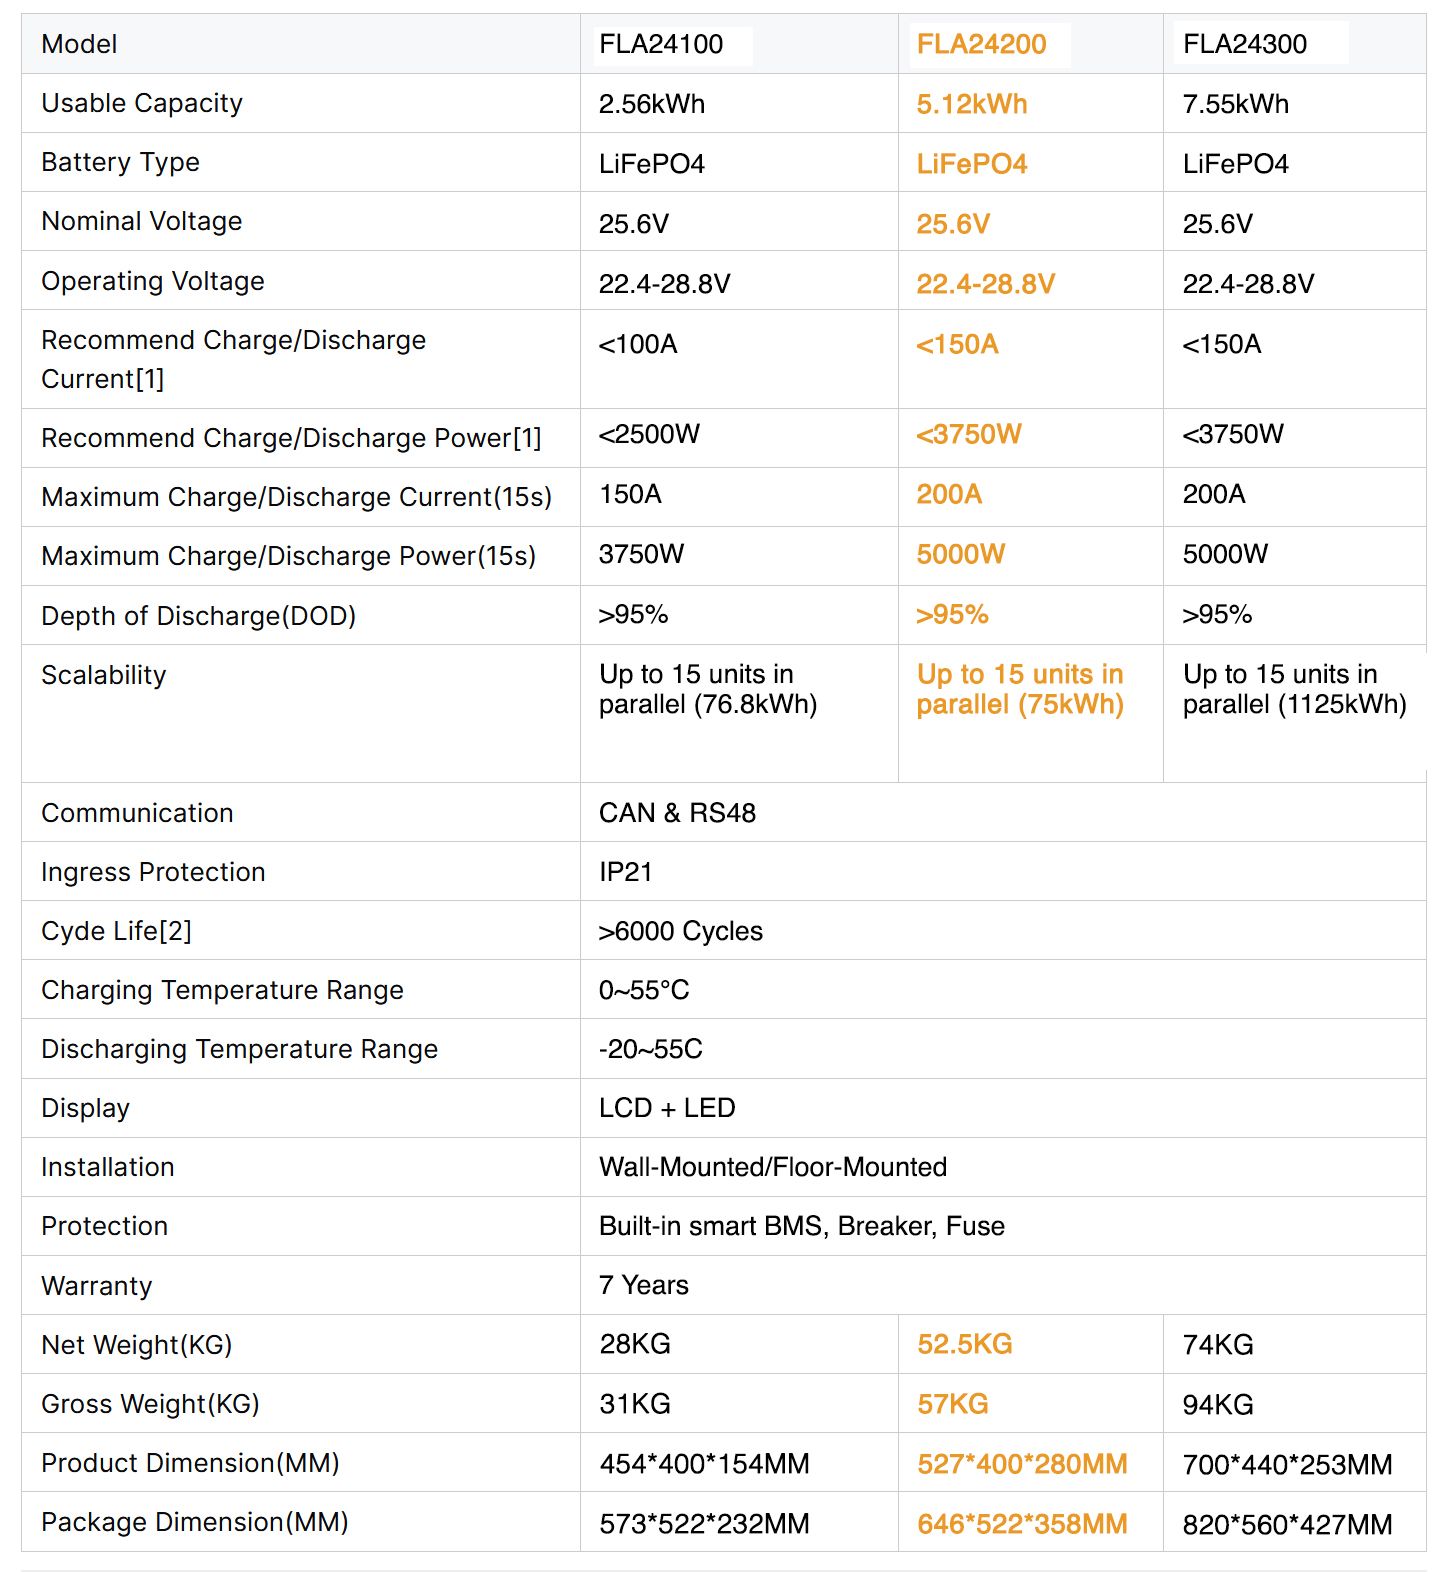Select the FLA24100 model header
The width and height of the screenshot is (1446, 1572).
(660, 44)
